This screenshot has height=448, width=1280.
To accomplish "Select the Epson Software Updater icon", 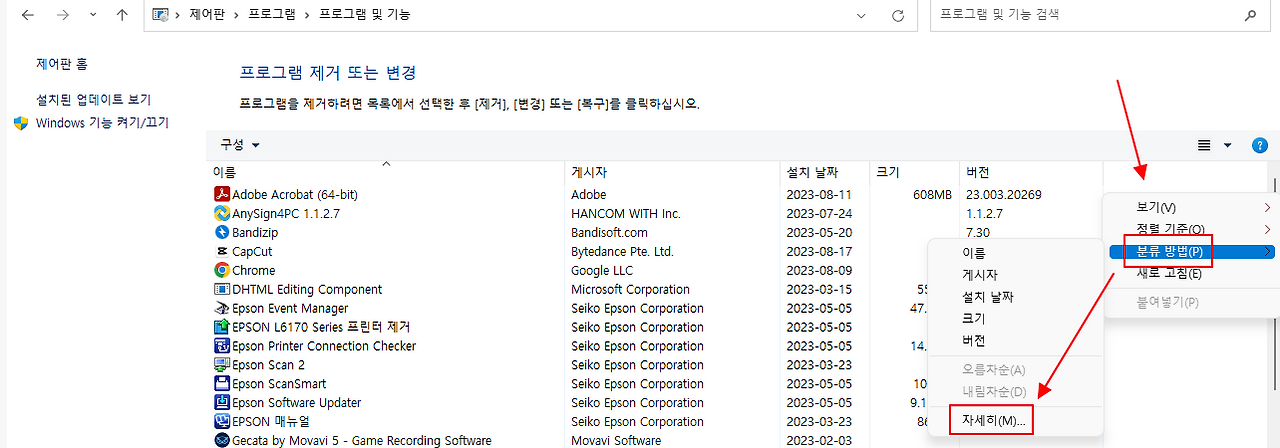I will pyautogui.click(x=222, y=403).
